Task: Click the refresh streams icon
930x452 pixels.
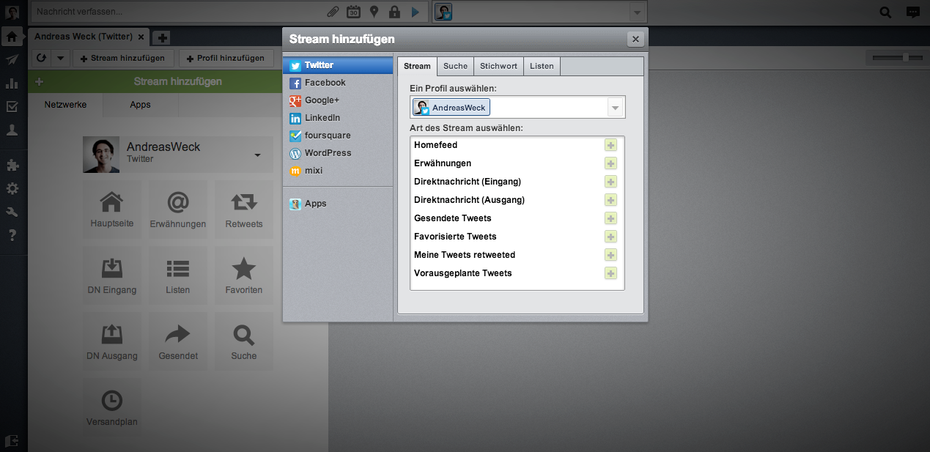Action: pyautogui.click(x=42, y=58)
